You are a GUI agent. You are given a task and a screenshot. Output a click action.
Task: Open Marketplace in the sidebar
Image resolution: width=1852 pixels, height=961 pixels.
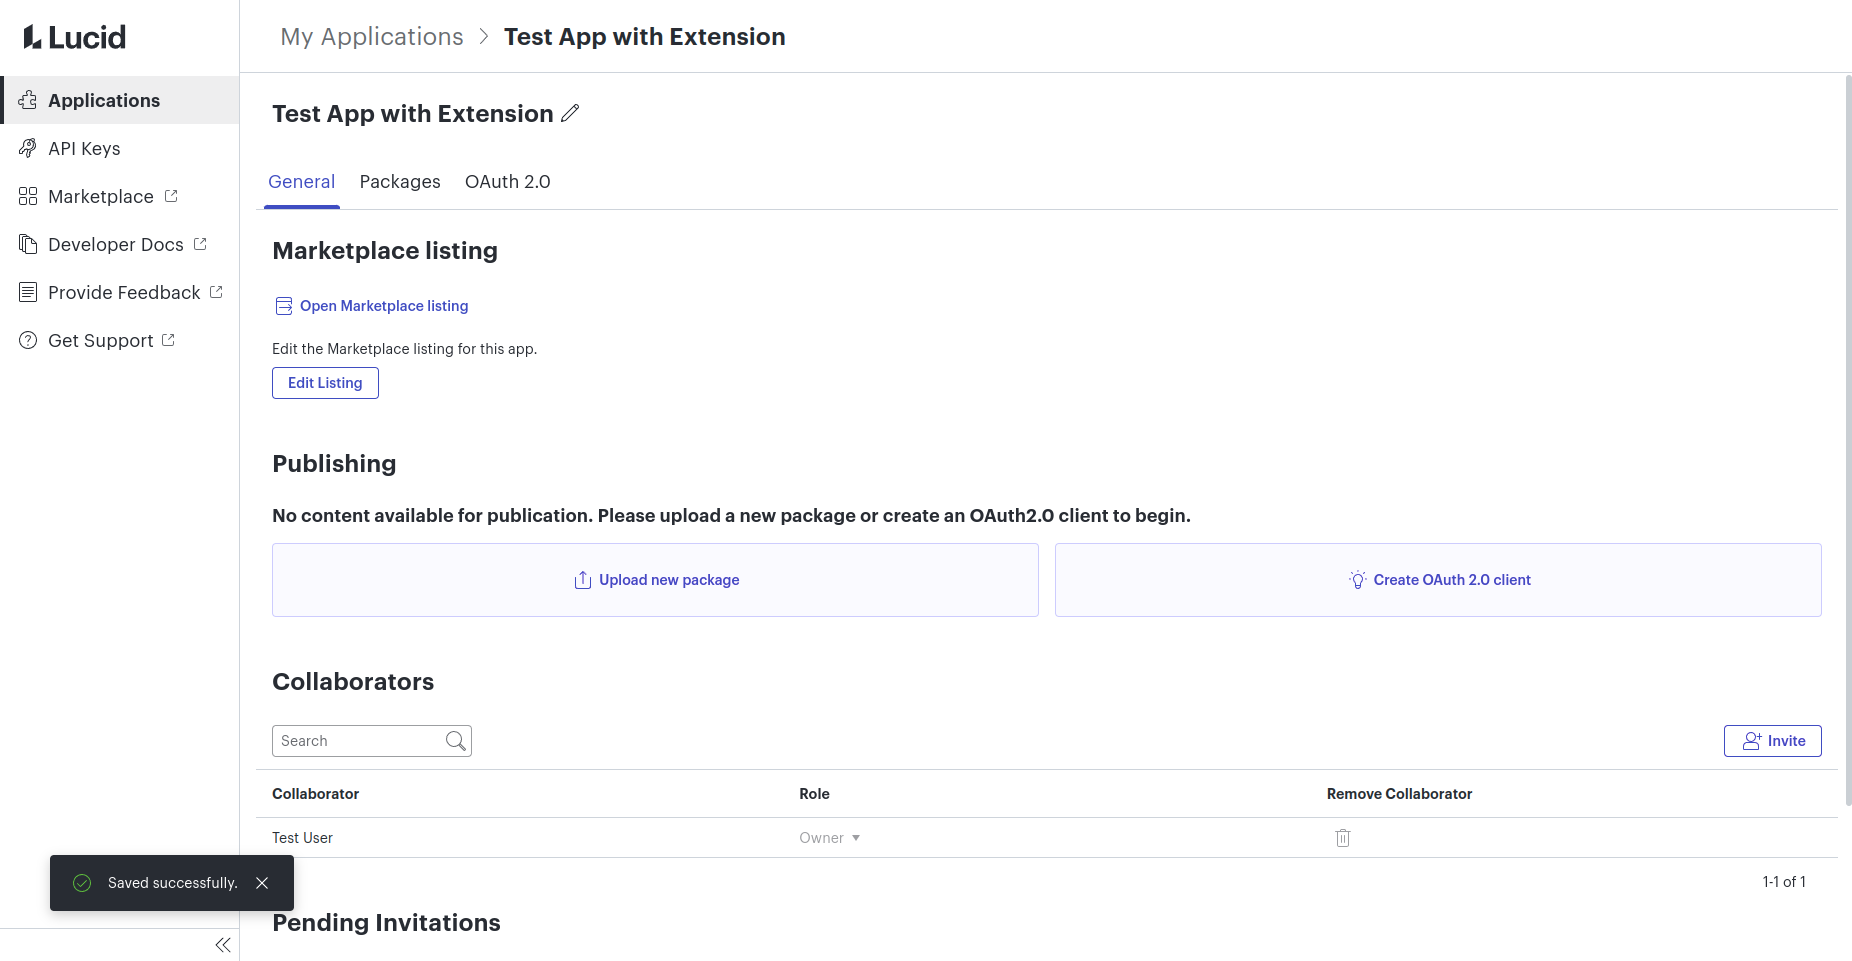pos(120,196)
